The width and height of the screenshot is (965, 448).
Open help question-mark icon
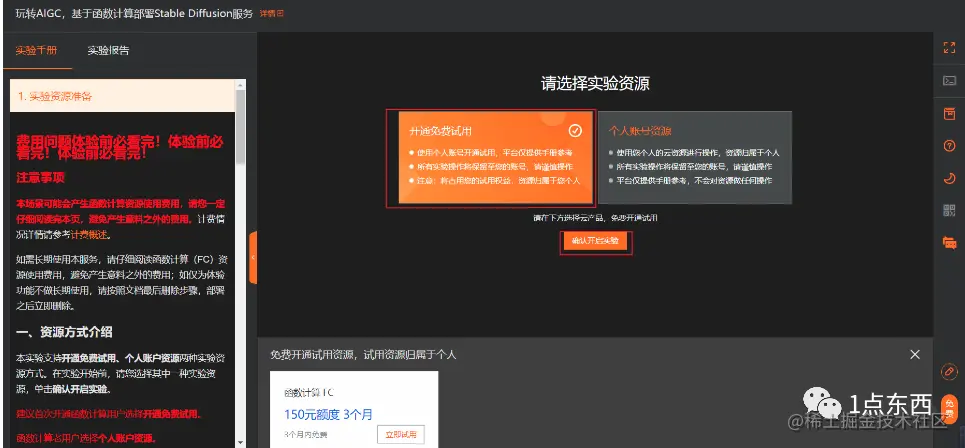[x=949, y=146]
